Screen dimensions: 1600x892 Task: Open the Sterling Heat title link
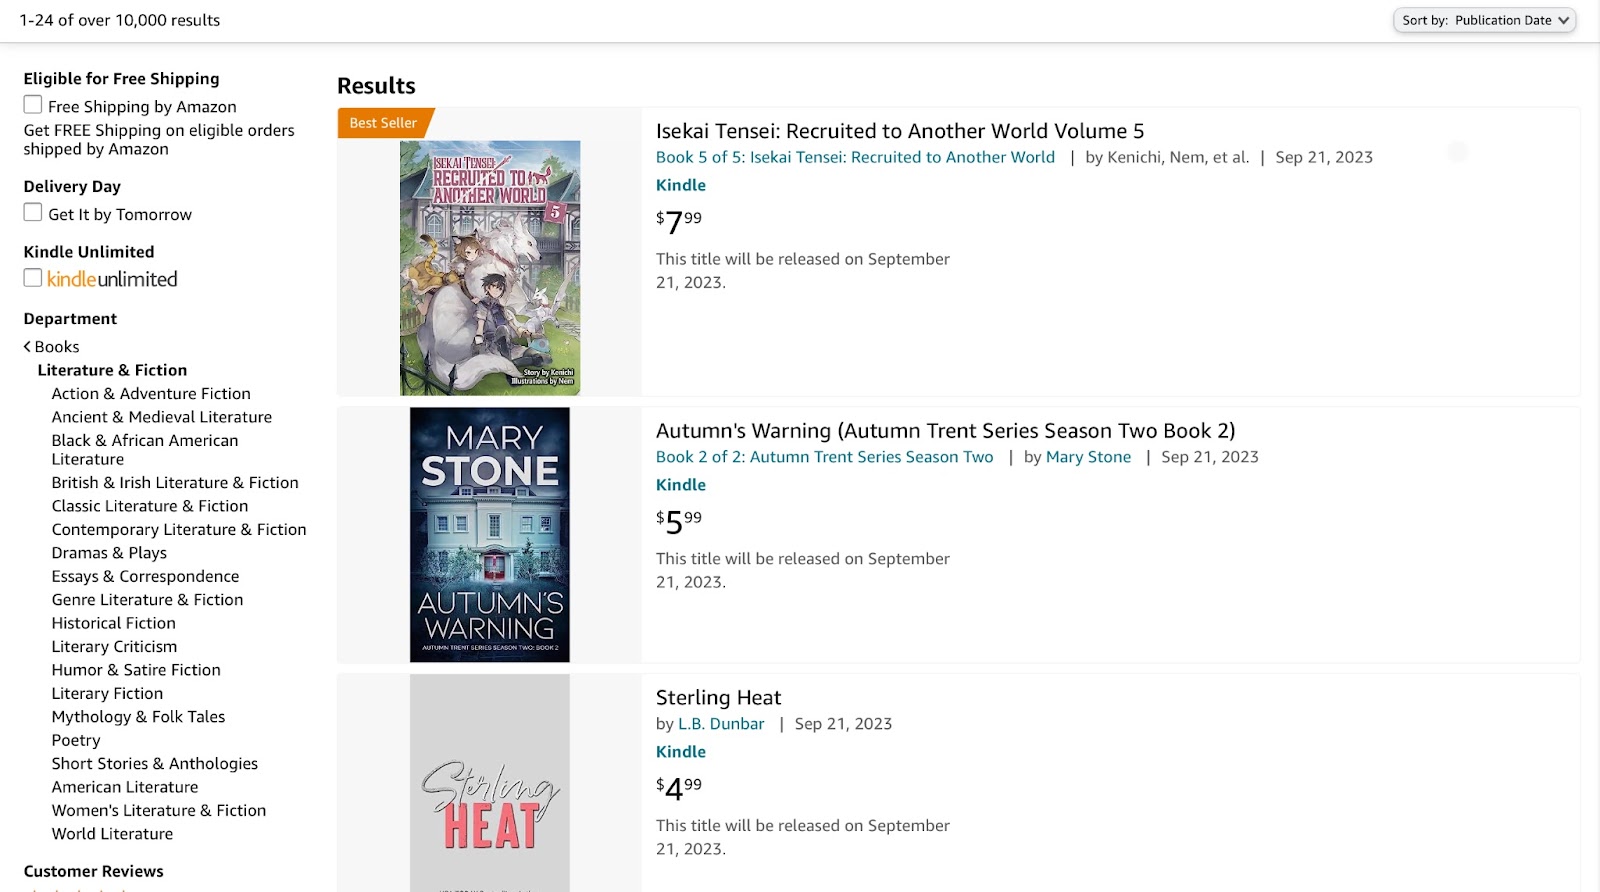point(718,698)
